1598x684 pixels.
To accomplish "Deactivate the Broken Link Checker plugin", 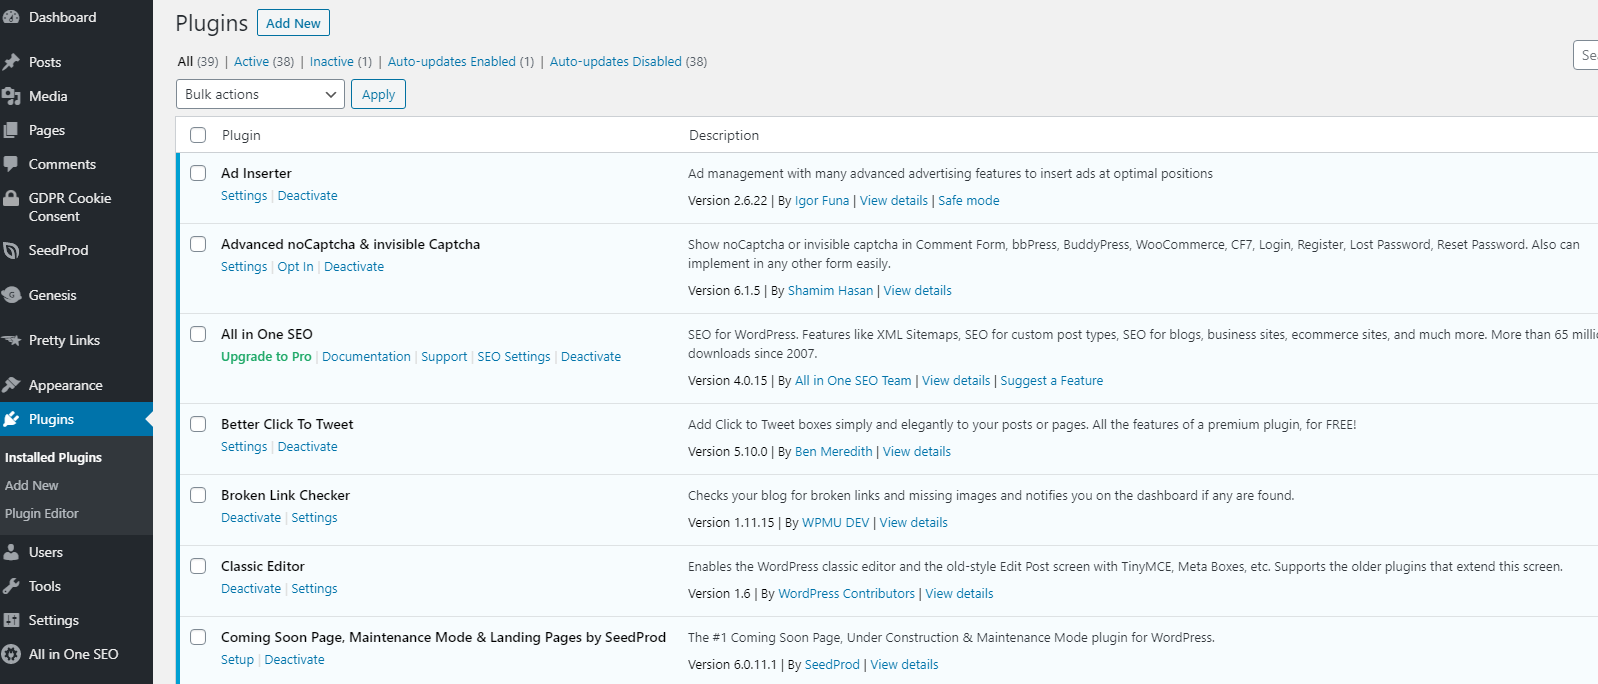I will click(x=251, y=518).
